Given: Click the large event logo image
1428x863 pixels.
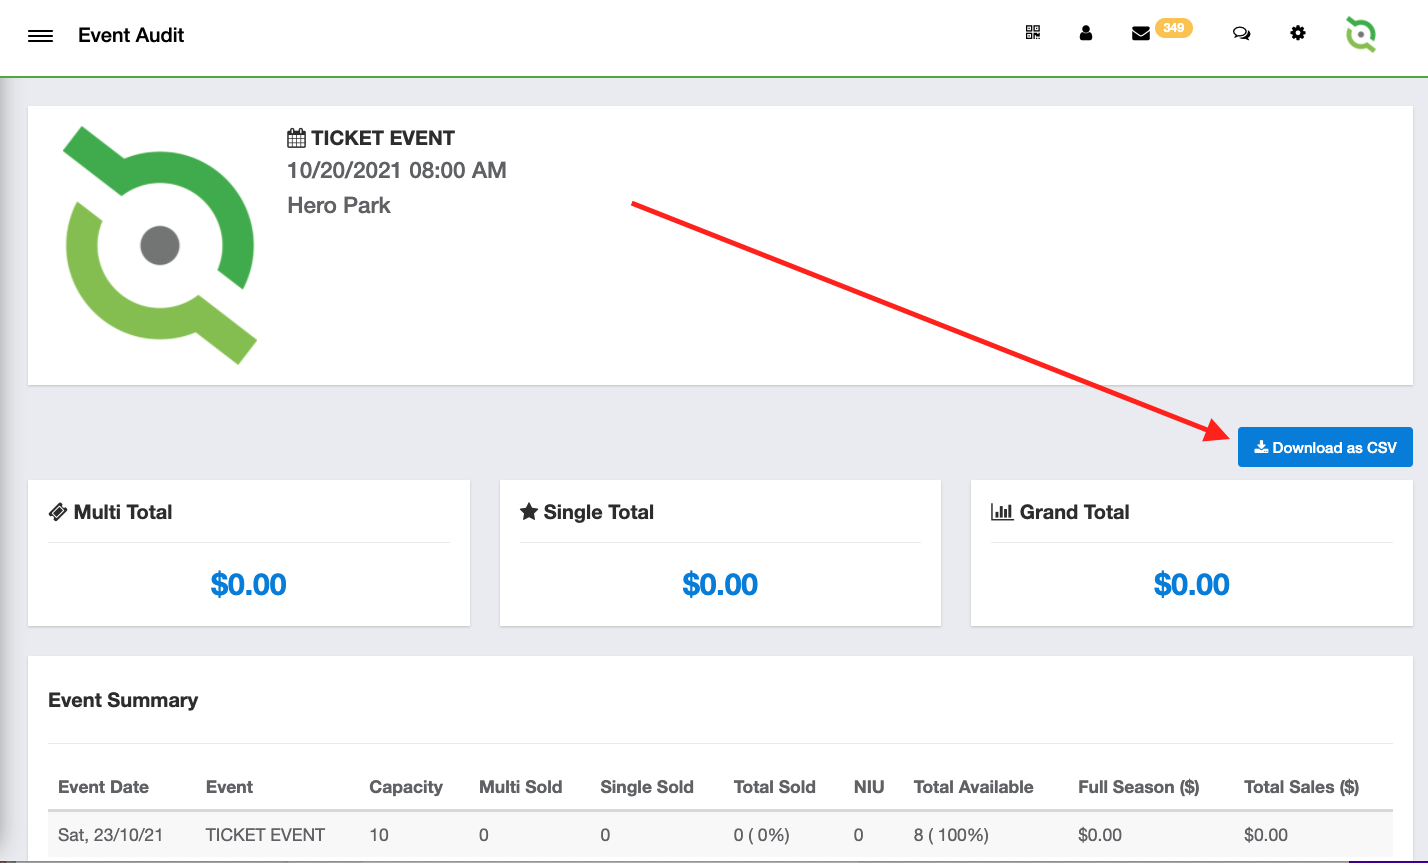Looking at the screenshot, I should click(160, 245).
